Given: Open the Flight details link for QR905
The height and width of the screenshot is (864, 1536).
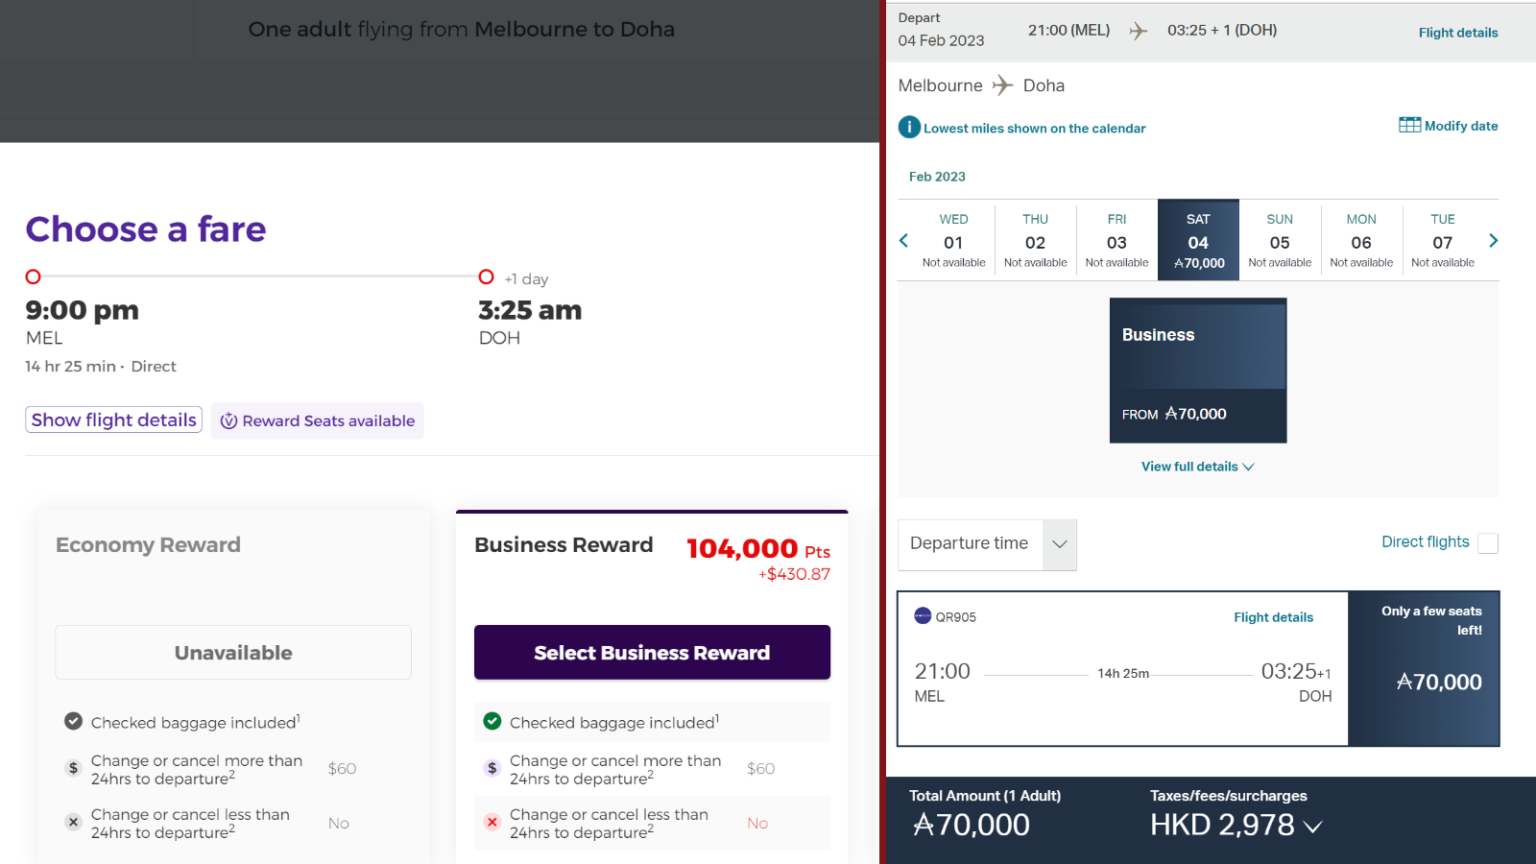Looking at the screenshot, I should pos(1273,616).
